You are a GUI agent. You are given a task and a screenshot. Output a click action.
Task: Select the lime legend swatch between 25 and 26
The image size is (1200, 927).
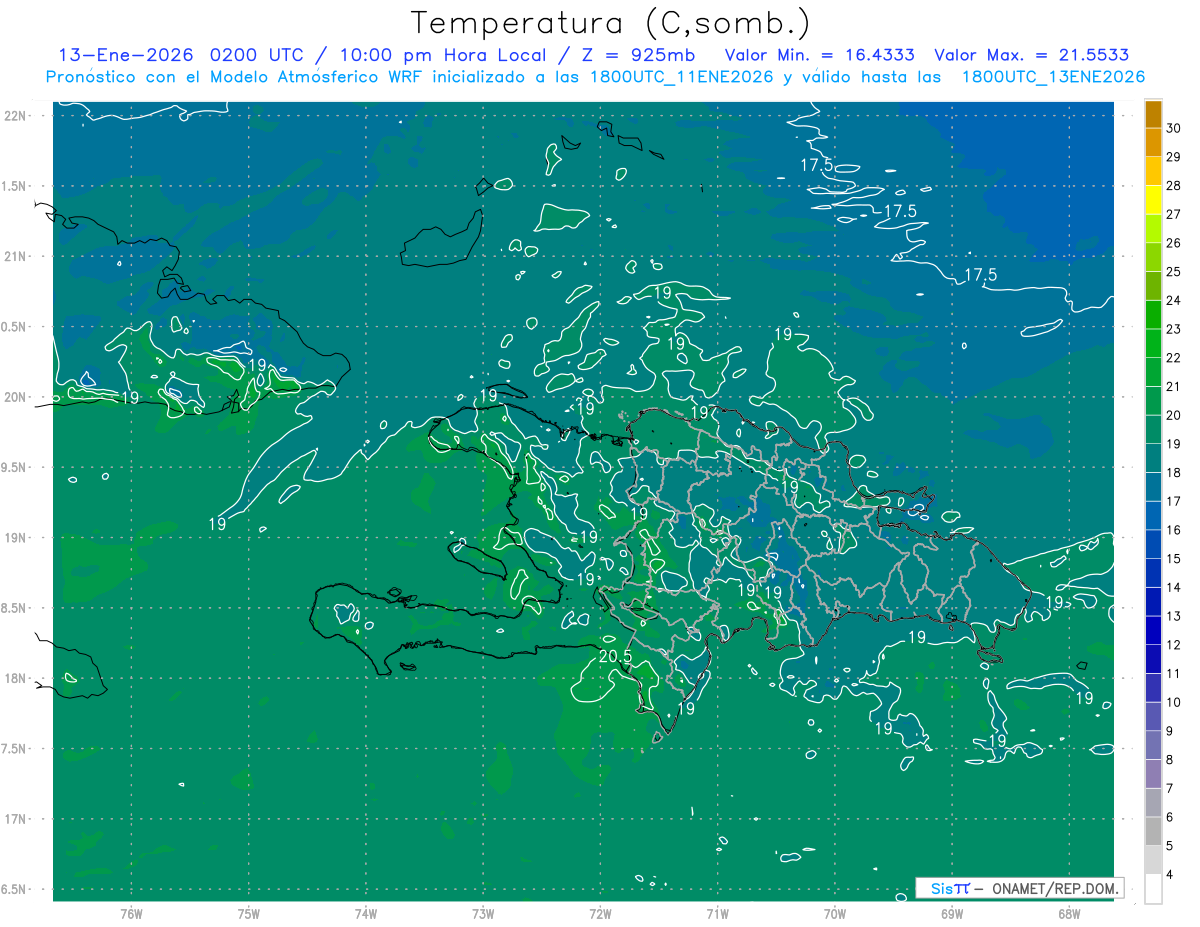click(x=1153, y=258)
